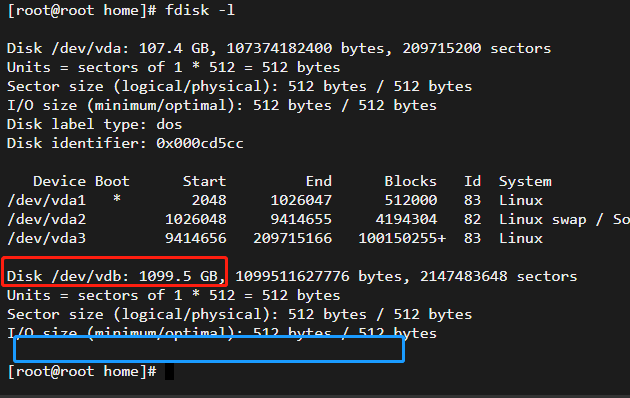The width and height of the screenshot is (630, 398).
Task: Click the terminal cursor block at prompt
Action: coord(170,371)
